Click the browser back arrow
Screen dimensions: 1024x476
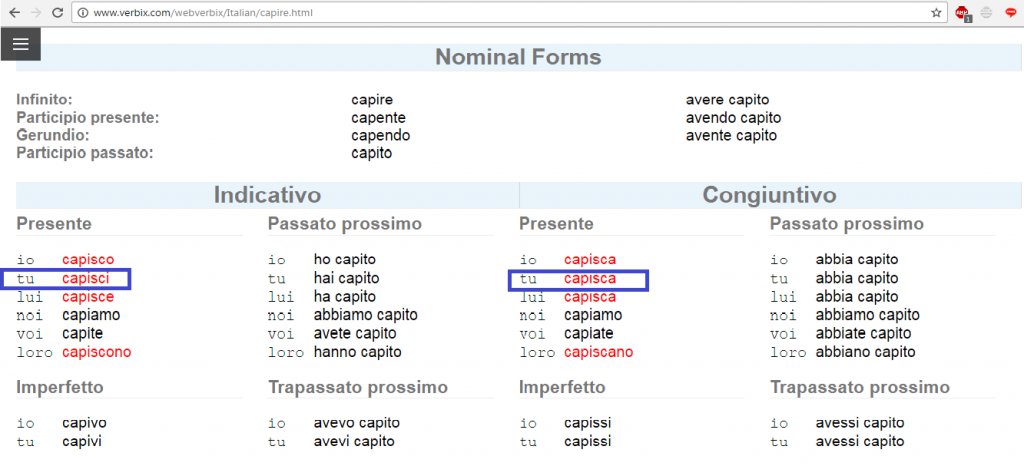point(14,13)
